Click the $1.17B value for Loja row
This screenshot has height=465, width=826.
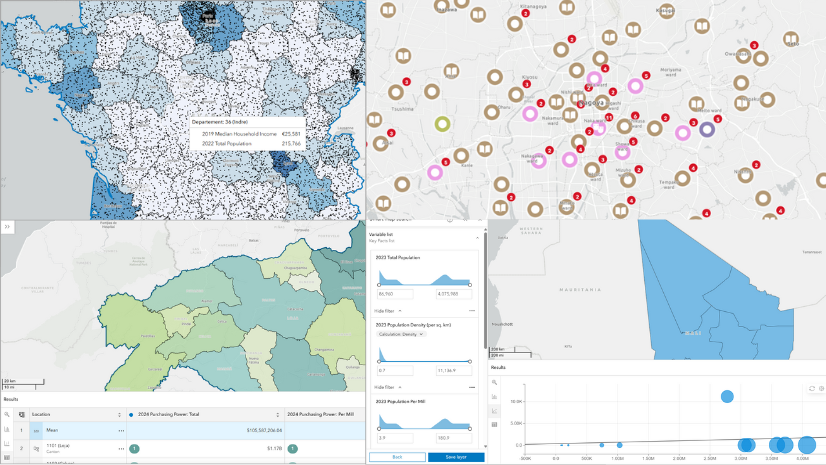pos(275,449)
